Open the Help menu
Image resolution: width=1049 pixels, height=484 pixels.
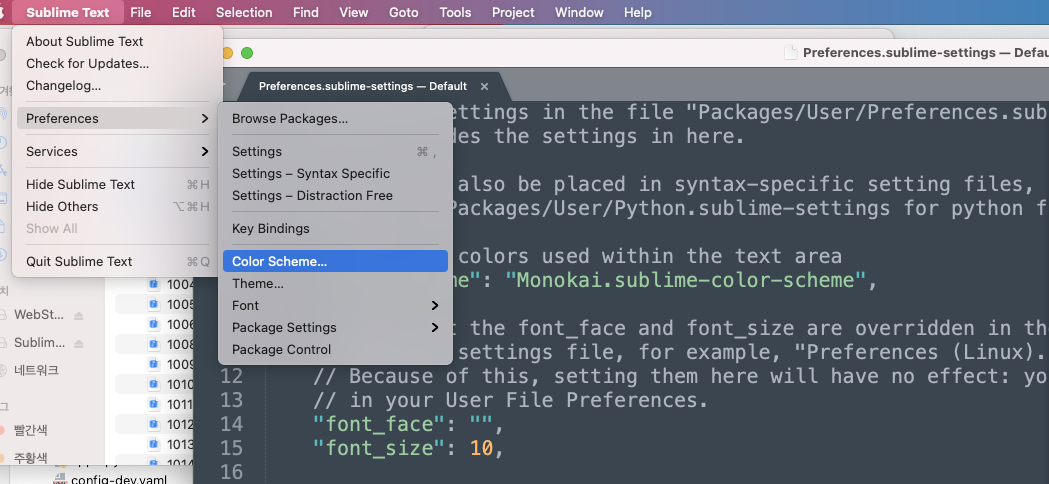pyautogui.click(x=638, y=12)
